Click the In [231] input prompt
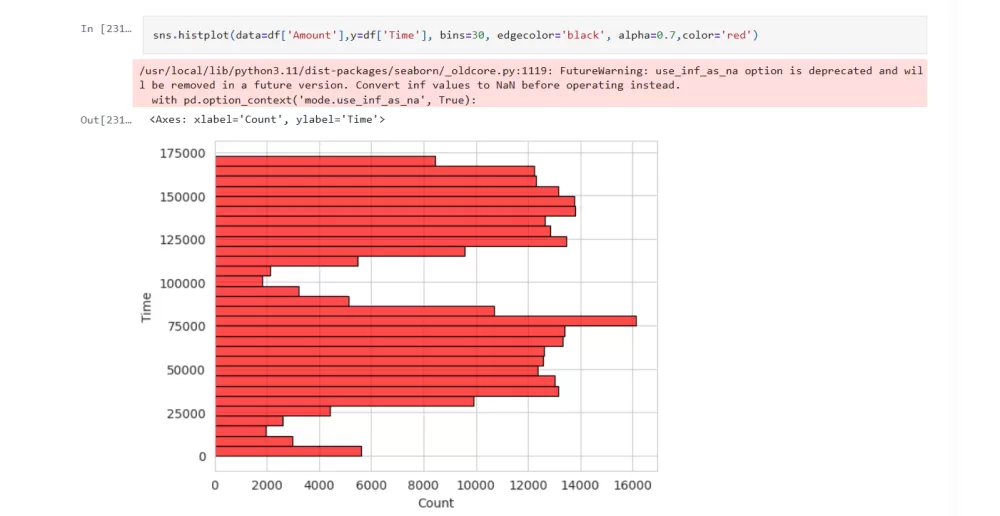The image size is (1000, 516). coord(106,29)
